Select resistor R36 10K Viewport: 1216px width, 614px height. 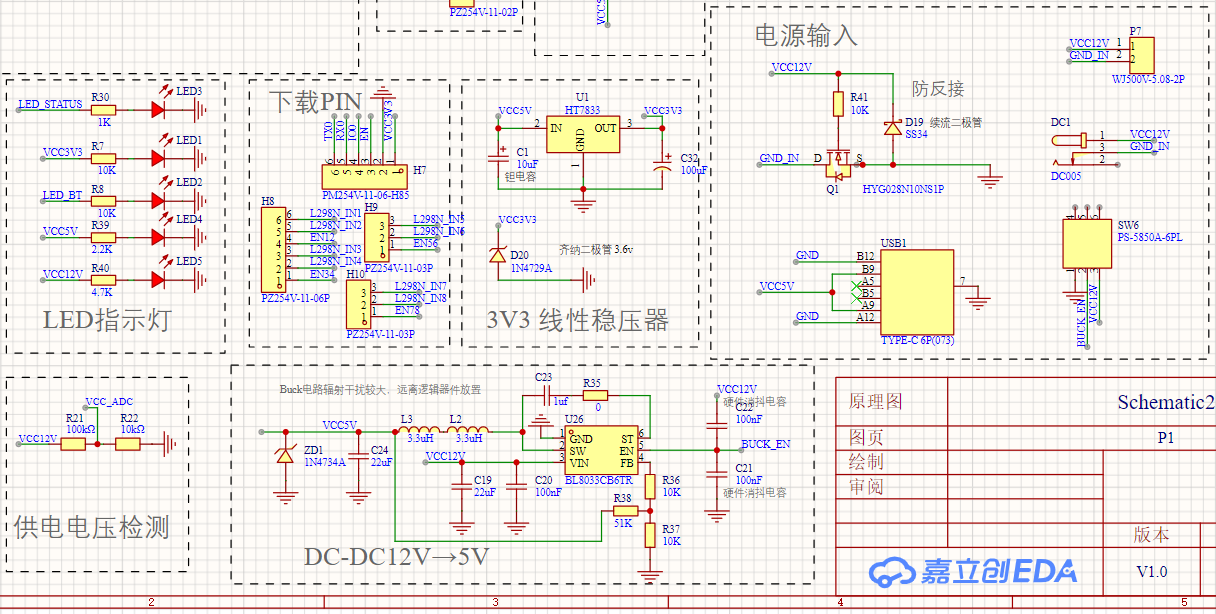click(x=649, y=487)
